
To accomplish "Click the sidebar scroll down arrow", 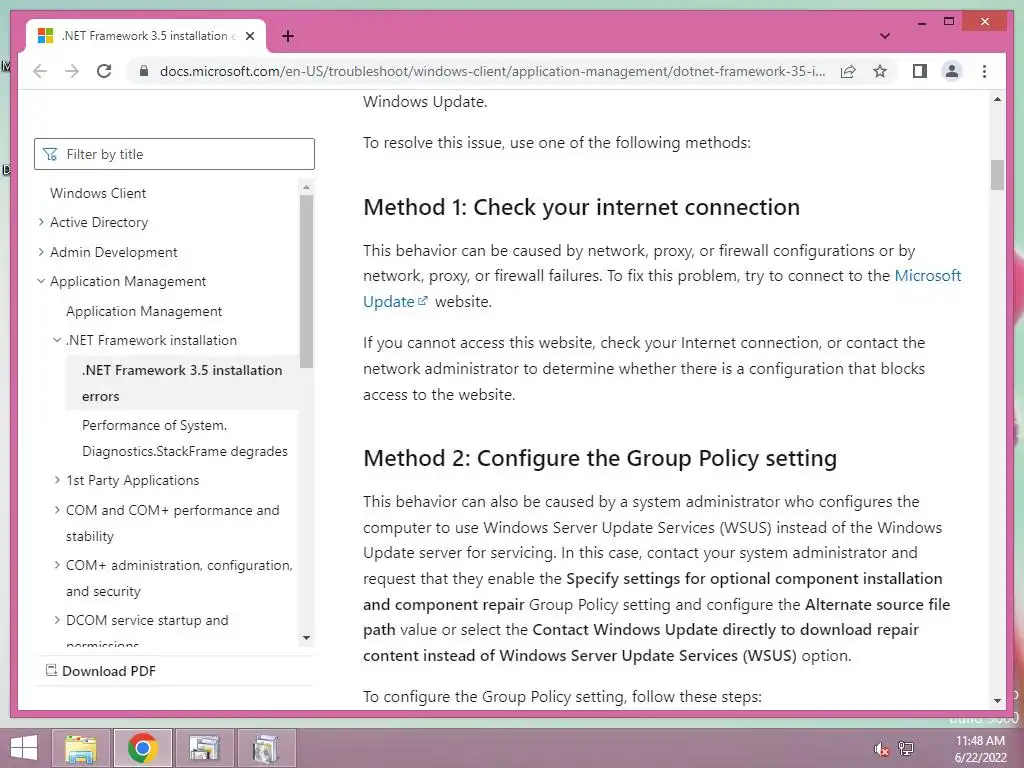I will pyautogui.click(x=306, y=638).
